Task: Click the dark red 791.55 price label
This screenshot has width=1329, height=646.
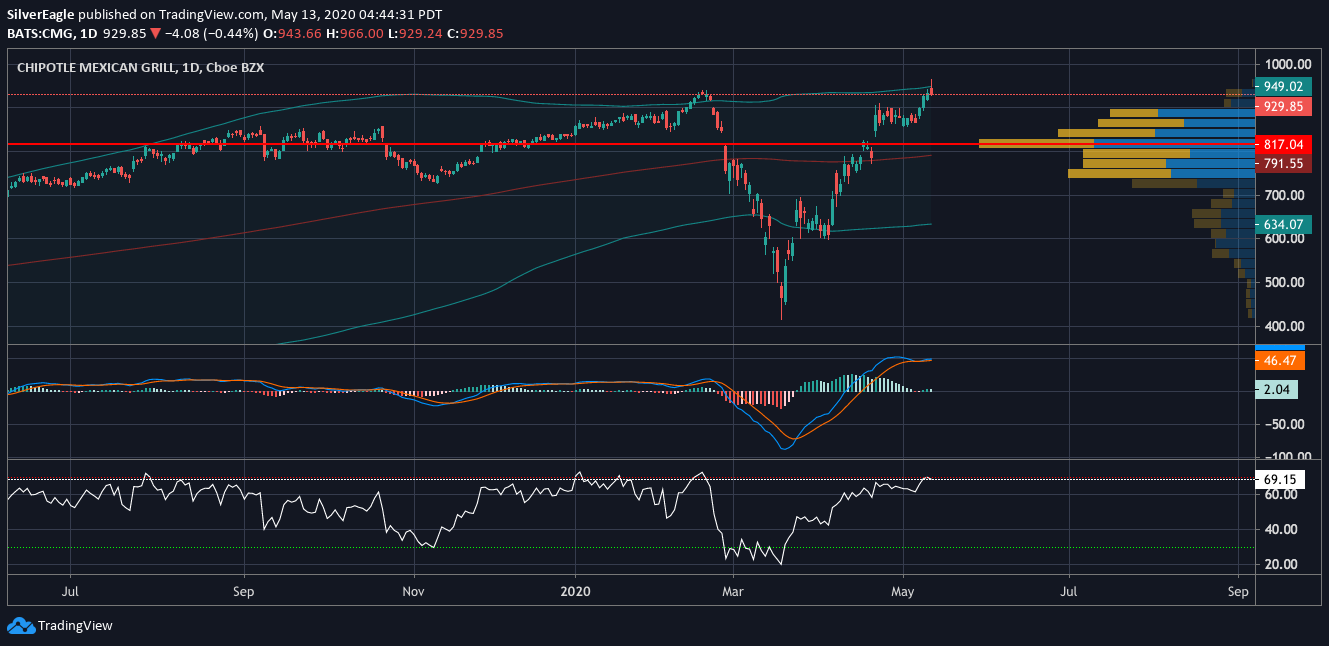Action: click(x=1283, y=163)
